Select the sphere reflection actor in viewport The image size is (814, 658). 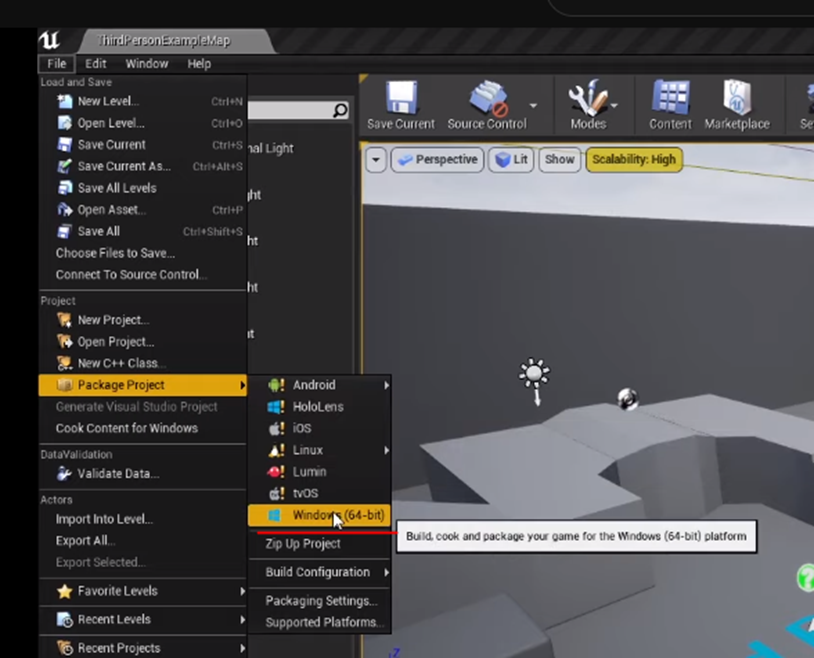coord(628,399)
